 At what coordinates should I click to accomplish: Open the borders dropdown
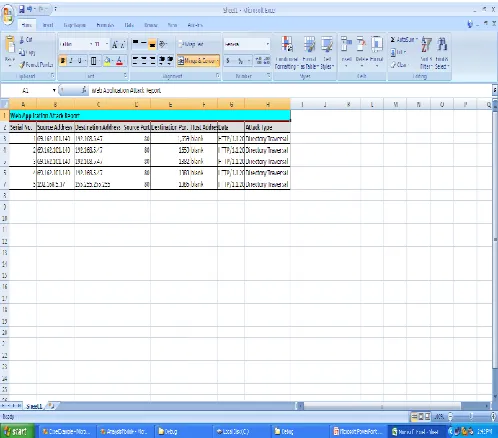click(x=99, y=61)
